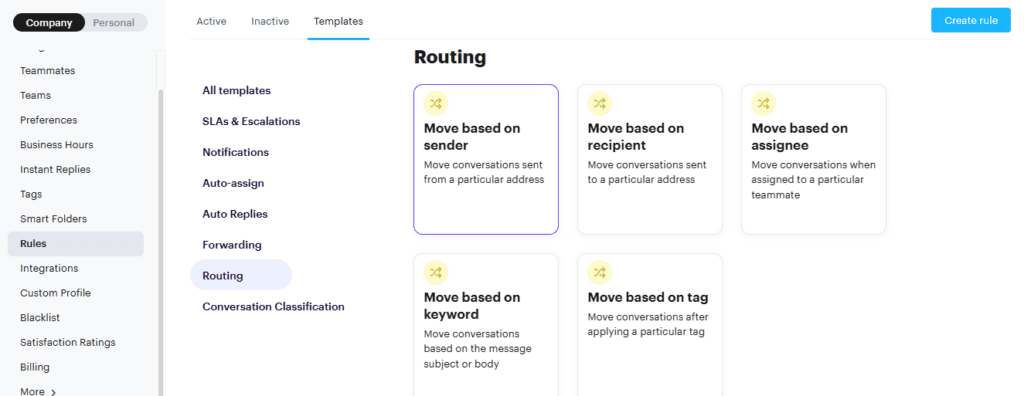Show All templates category

(x=236, y=90)
